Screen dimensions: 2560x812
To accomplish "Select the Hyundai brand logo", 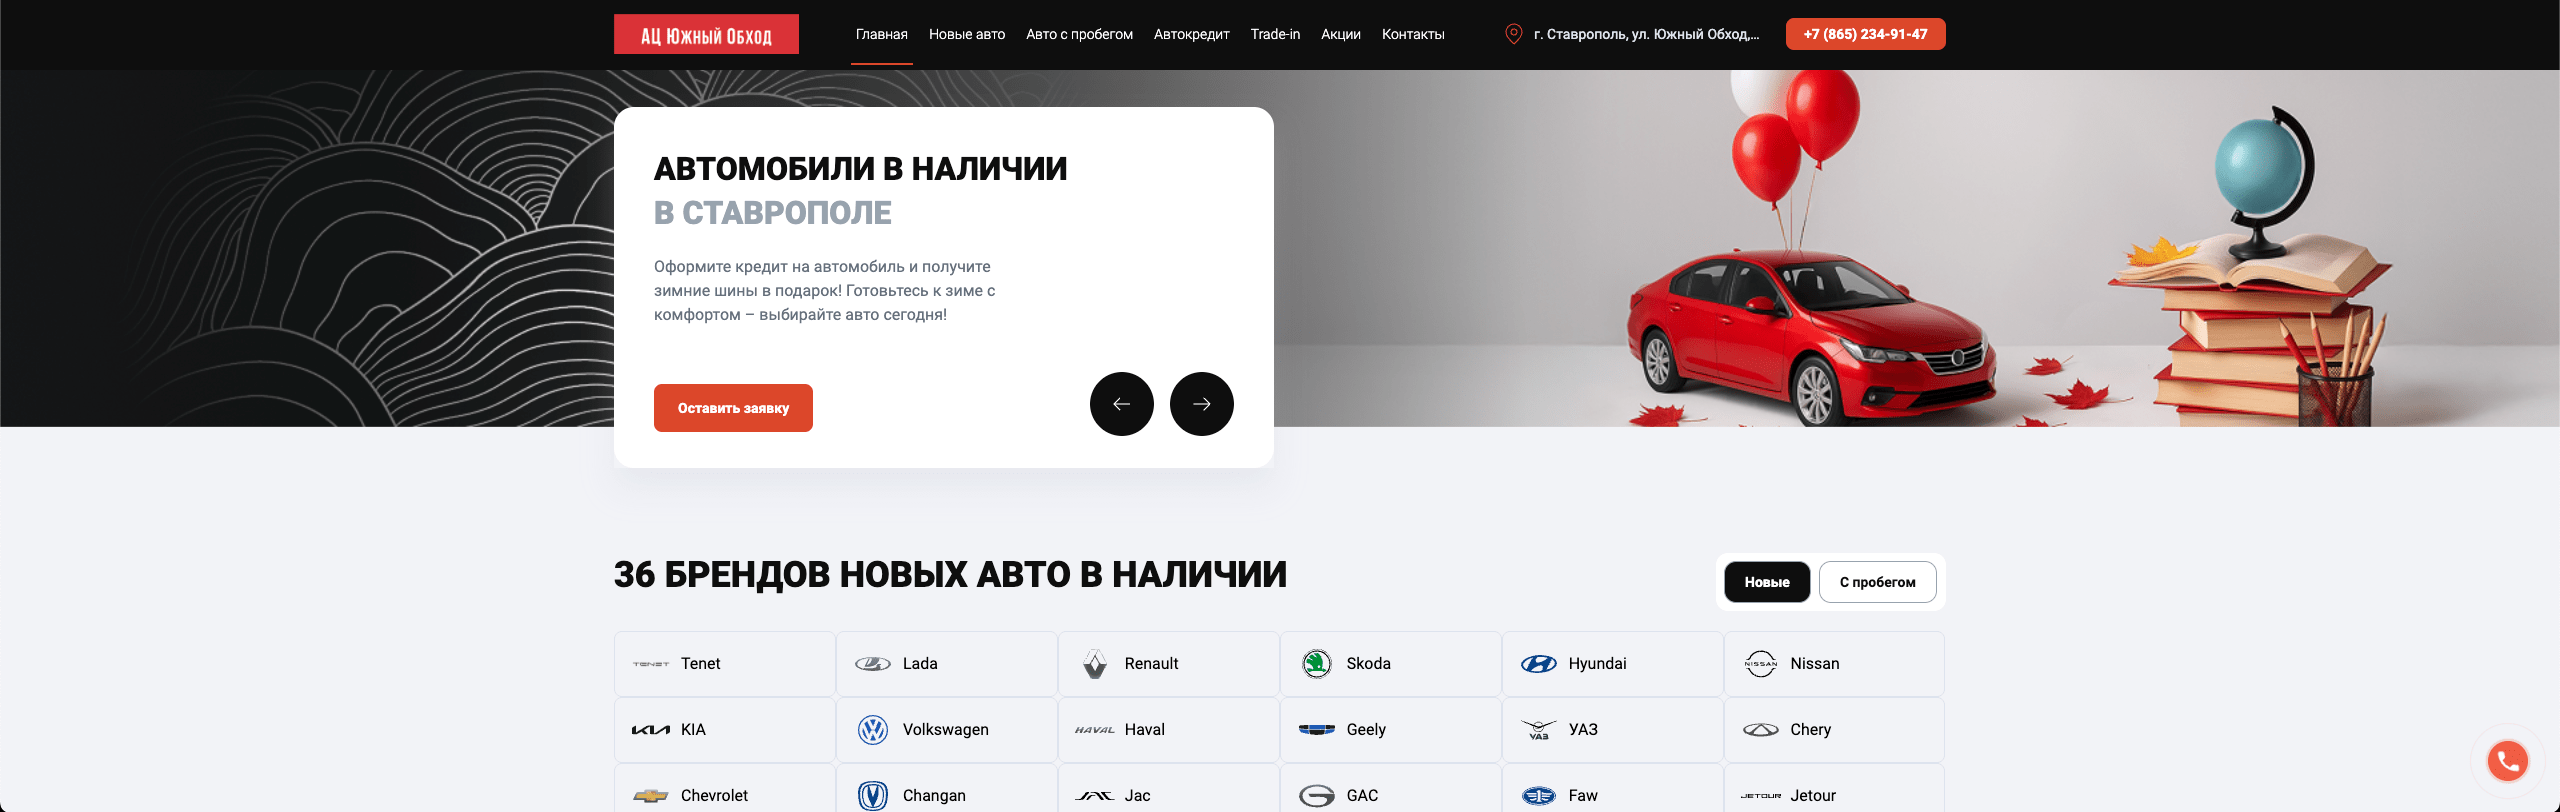I will coord(1538,664).
